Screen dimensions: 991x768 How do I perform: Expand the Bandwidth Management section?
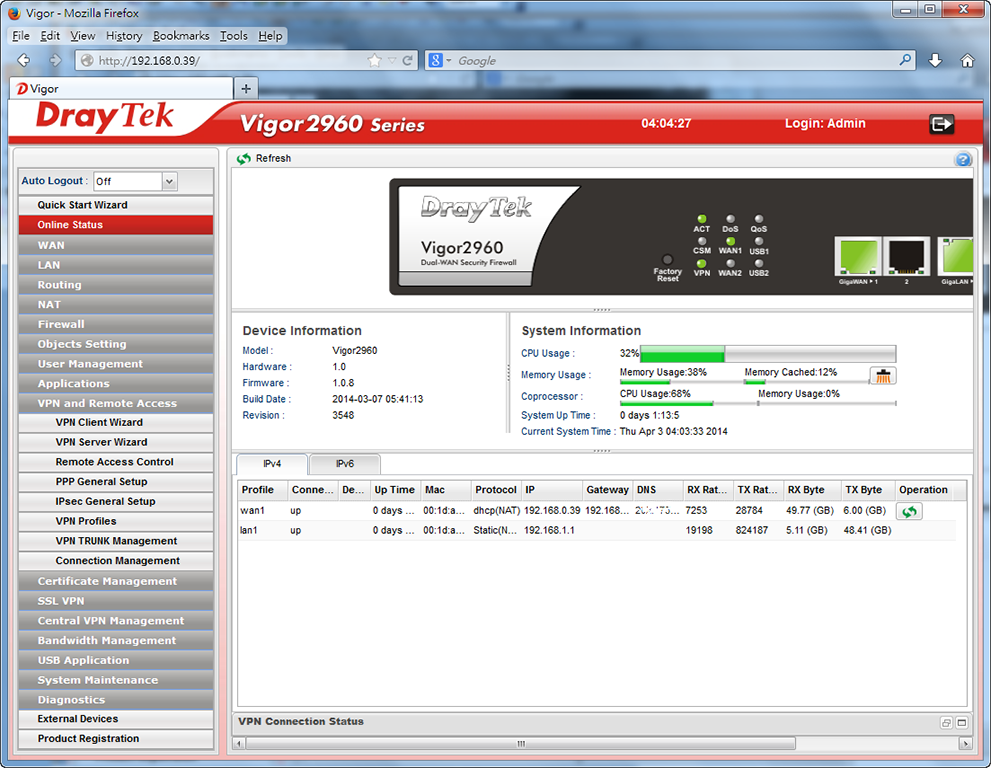[116, 640]
